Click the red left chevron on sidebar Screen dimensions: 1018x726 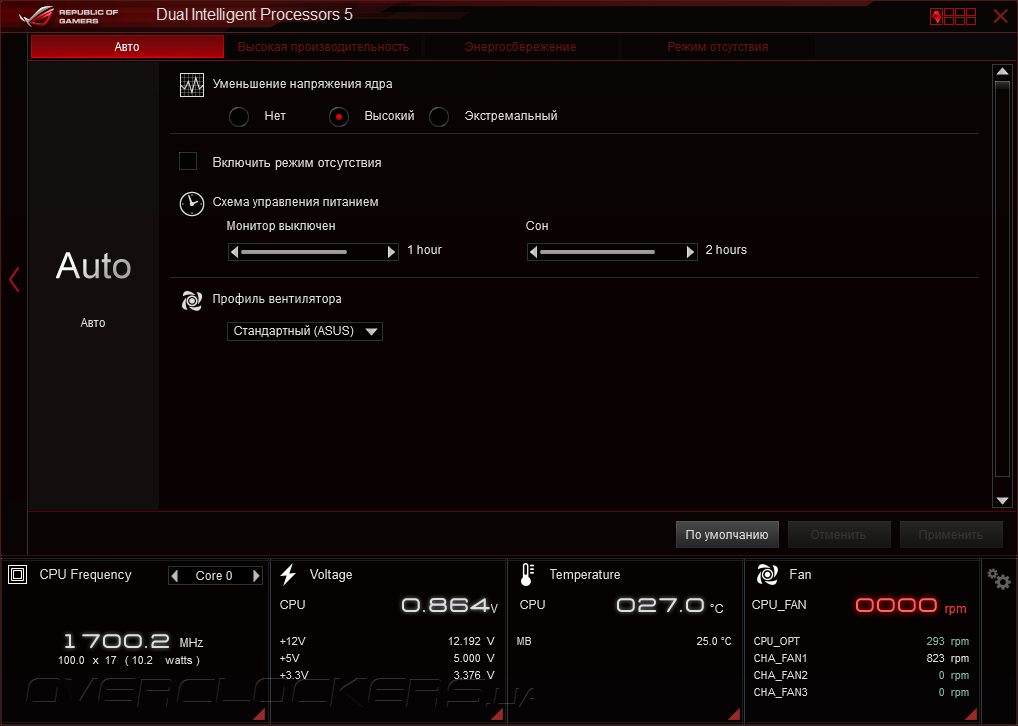coord(14,279)
